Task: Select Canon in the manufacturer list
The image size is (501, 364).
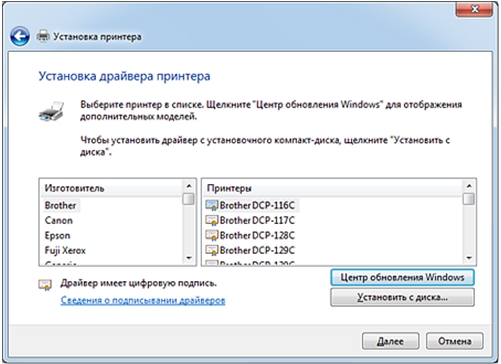Action: point(59,220)
